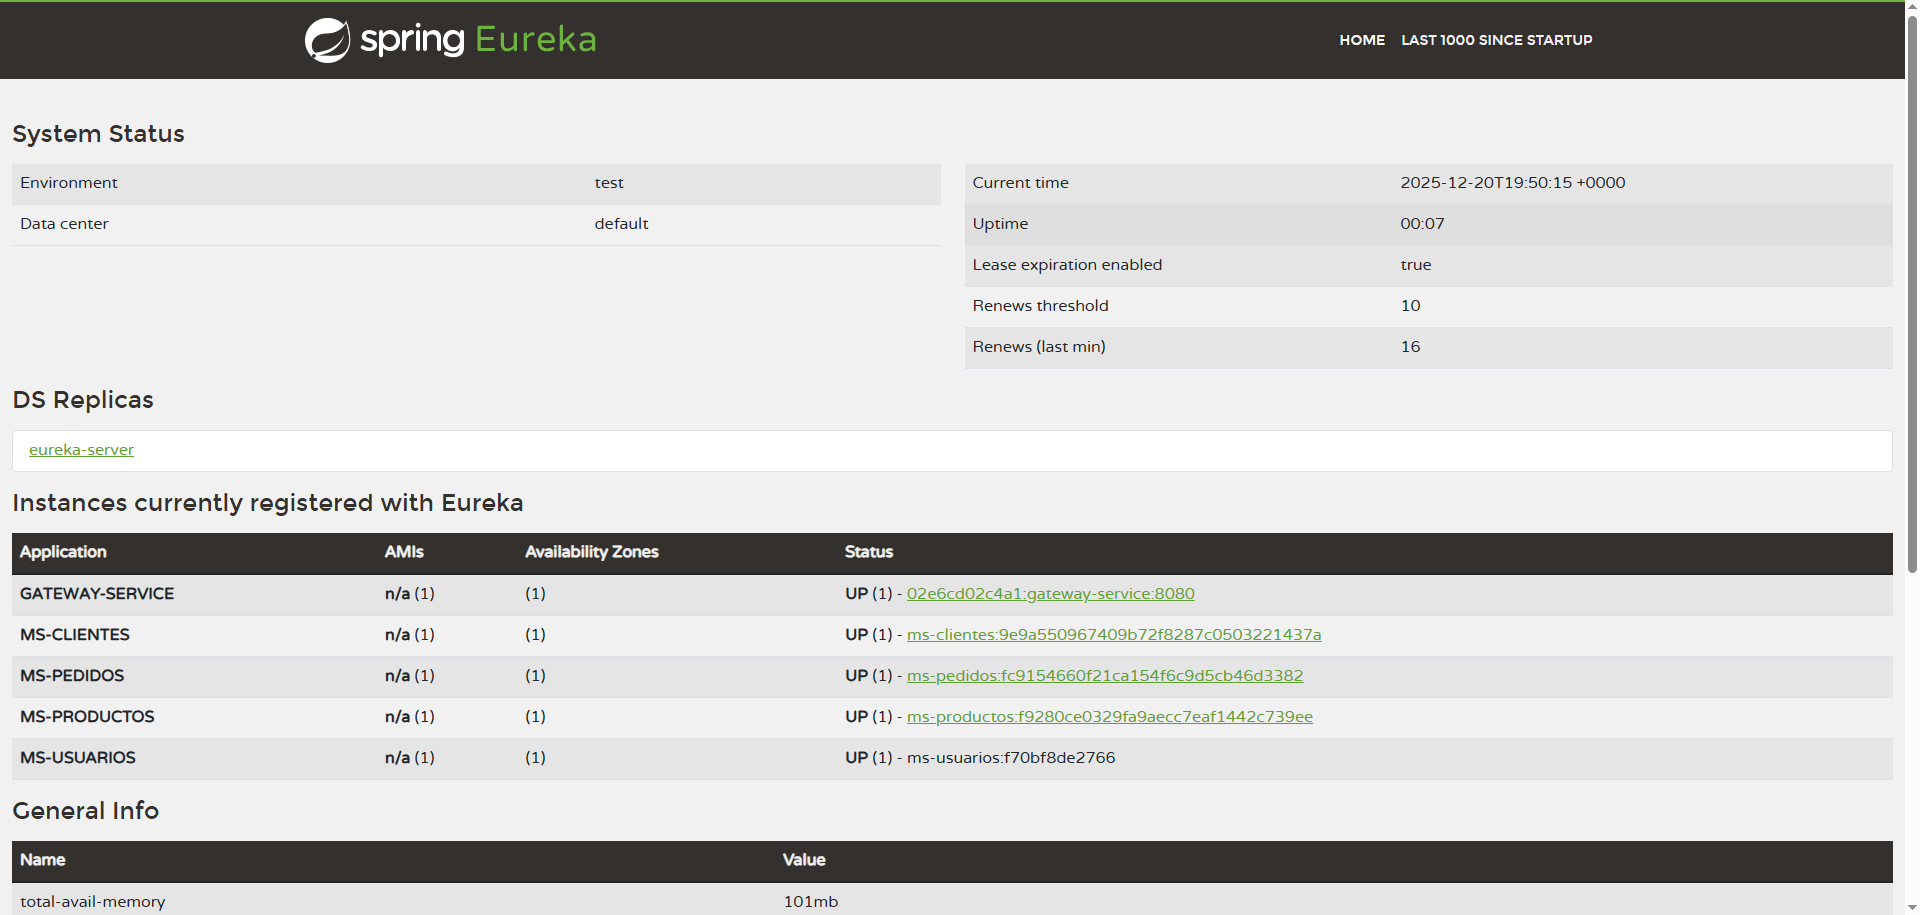Click the Renews threshold value 10
Image resolution: width=1920 pixels, height=915 pixels.
[1410, 306]
